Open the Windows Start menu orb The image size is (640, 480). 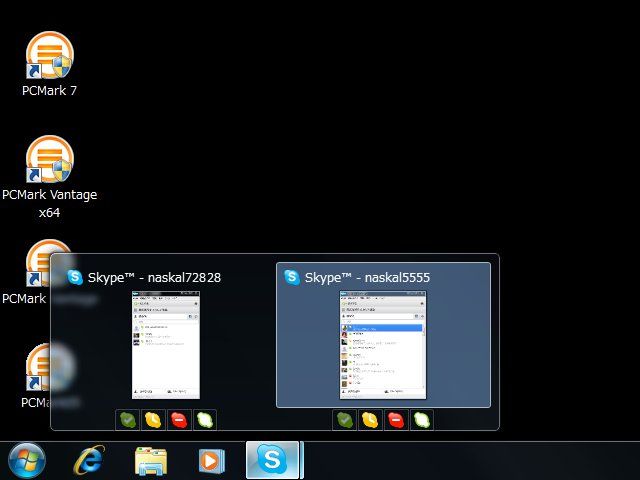(x=27, y=460)
